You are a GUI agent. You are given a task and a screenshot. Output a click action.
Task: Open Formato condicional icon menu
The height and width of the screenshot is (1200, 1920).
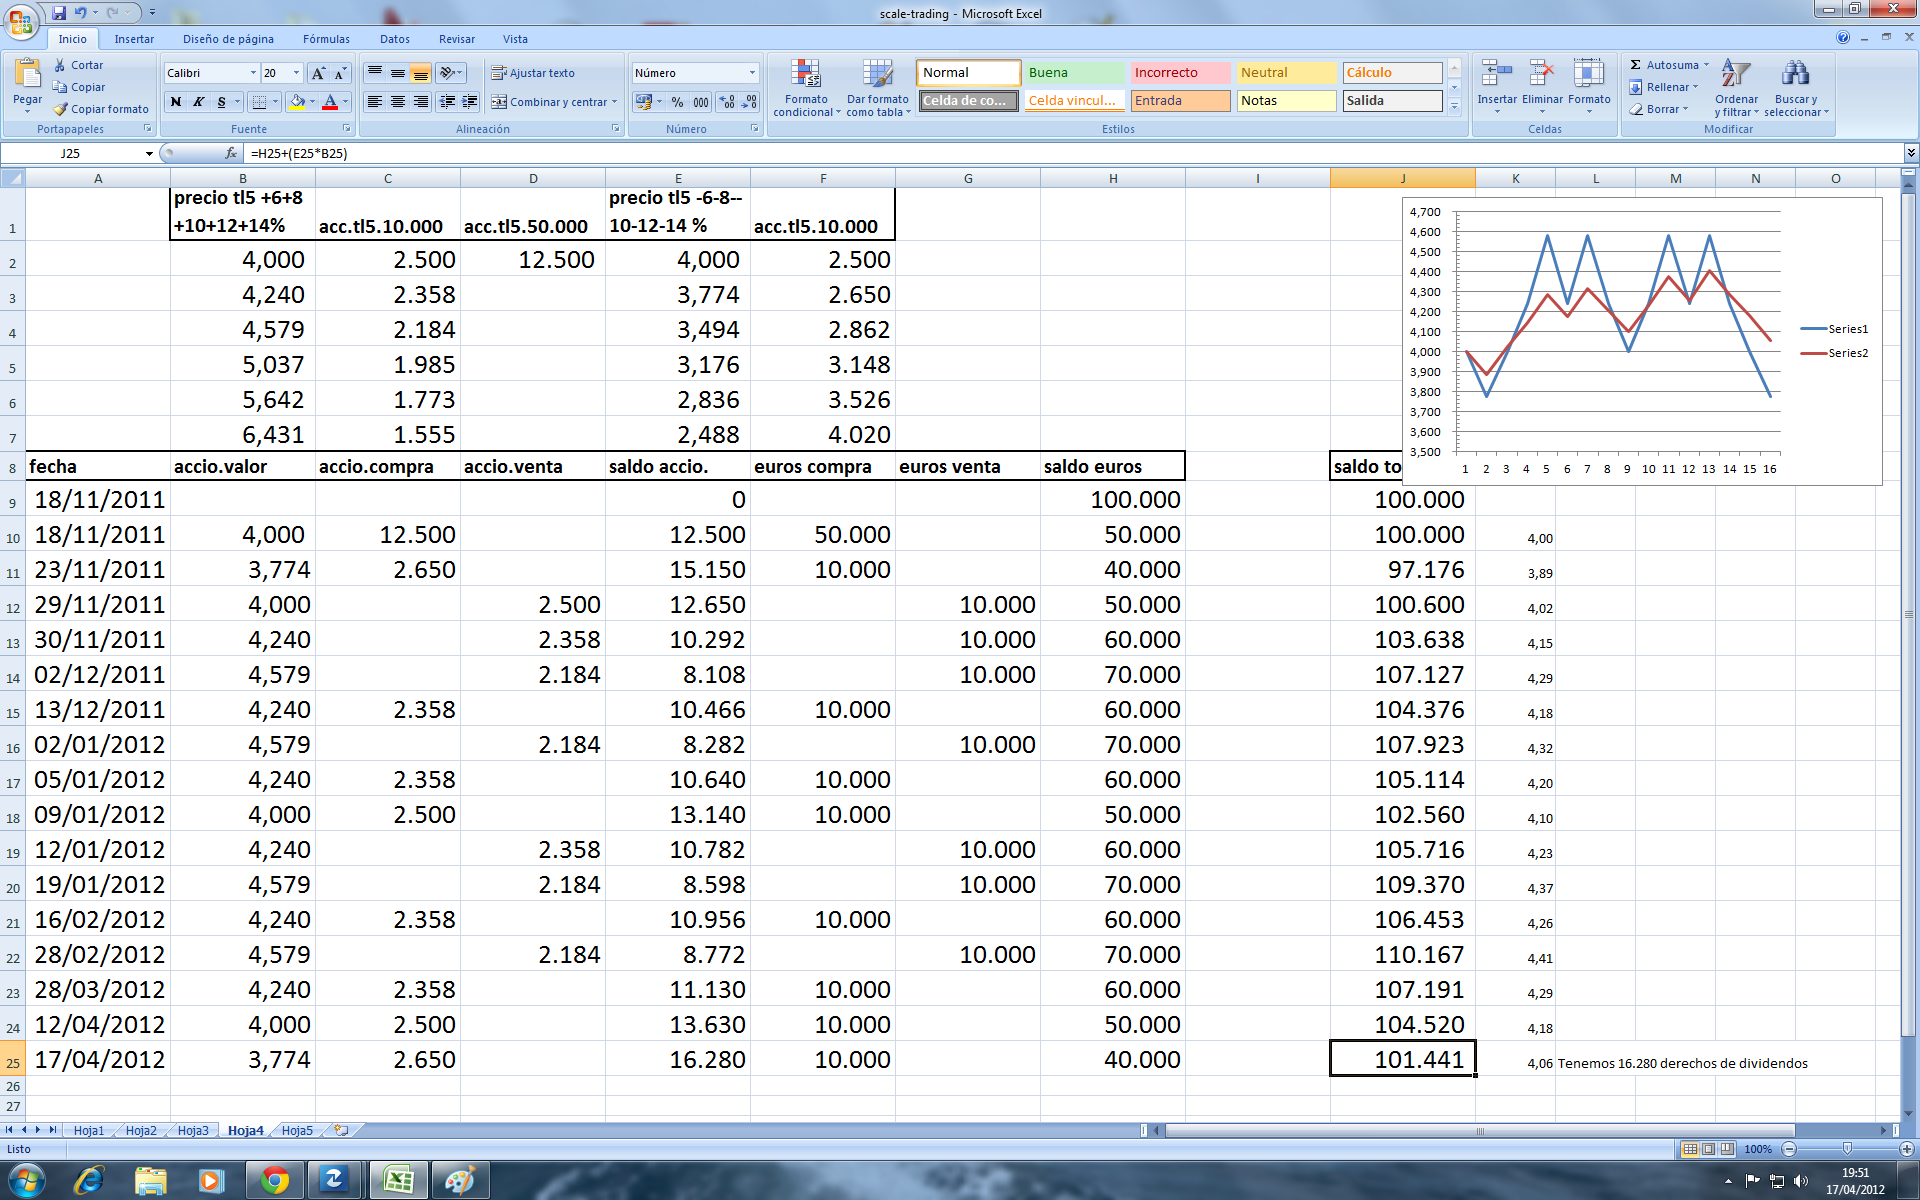(806, 75)
